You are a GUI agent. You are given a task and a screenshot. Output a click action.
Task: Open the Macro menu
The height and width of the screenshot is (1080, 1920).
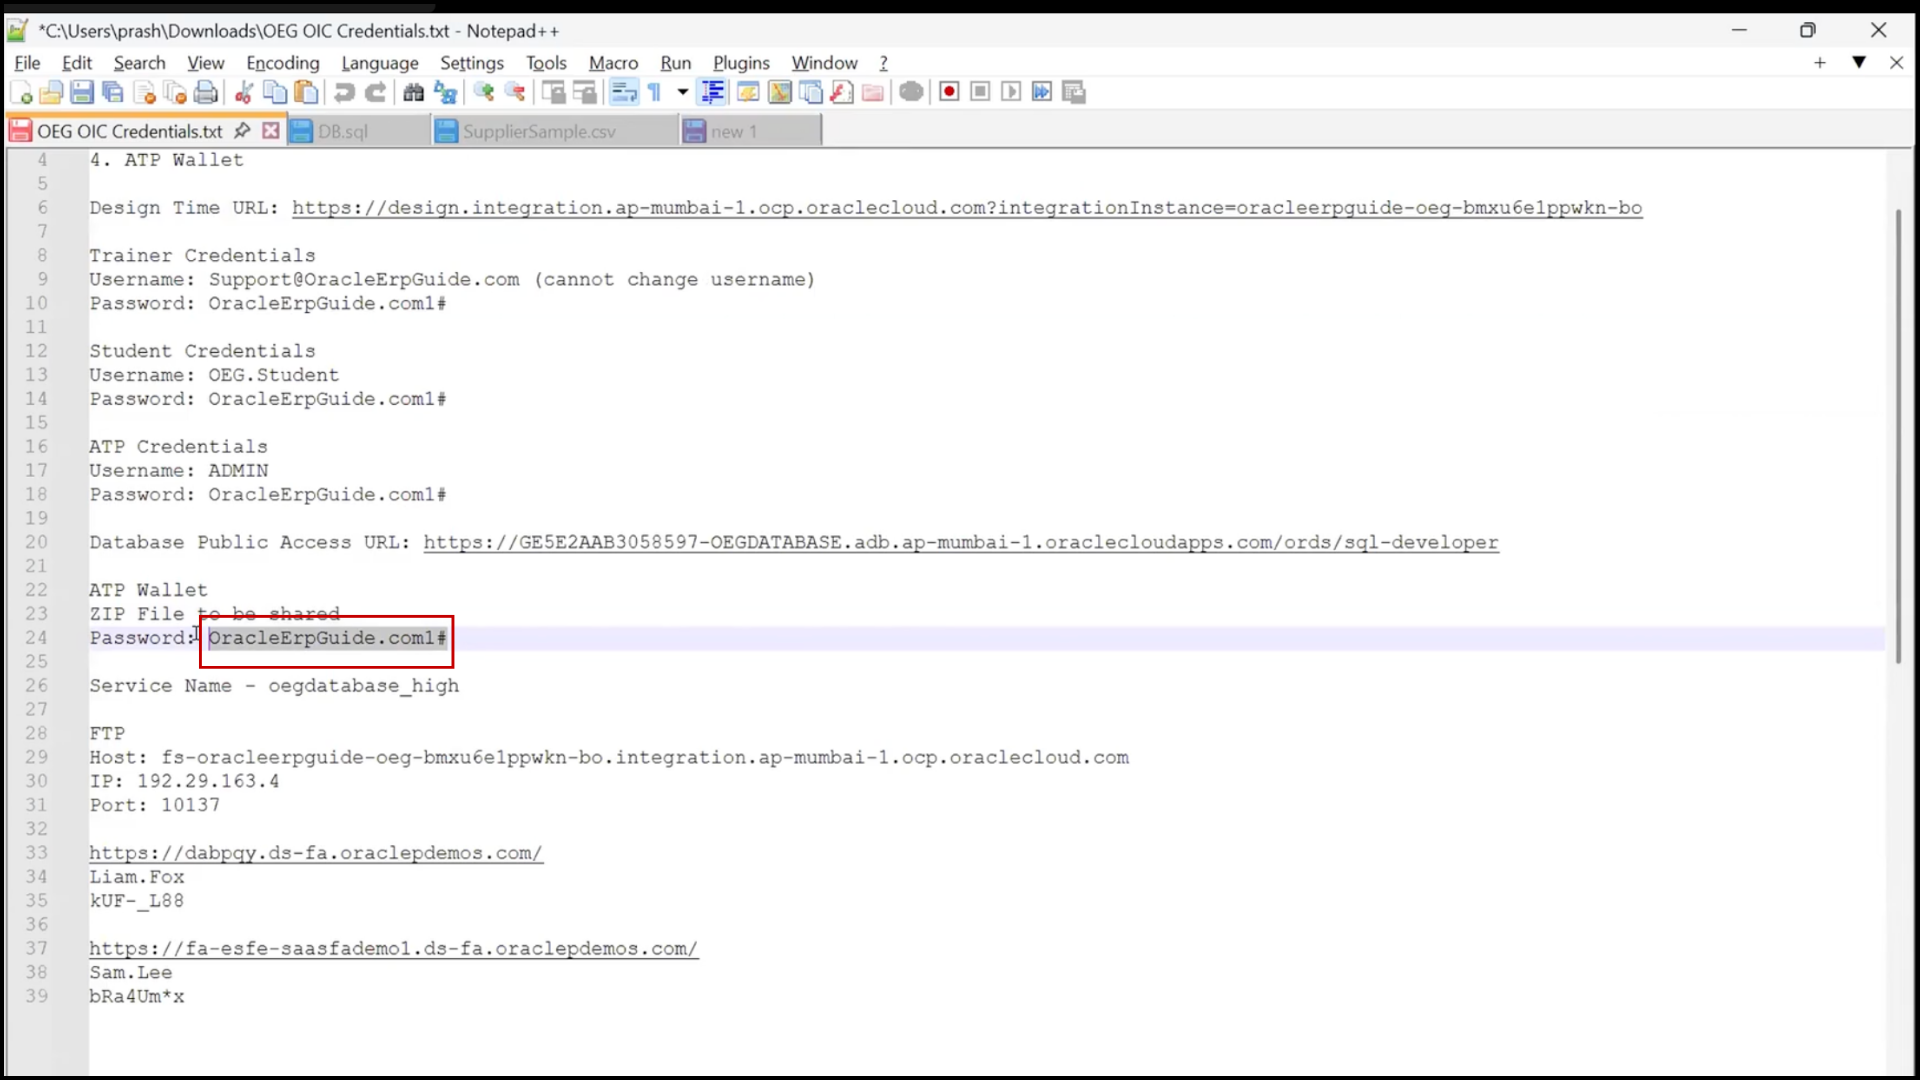click(x=613, y=63)
